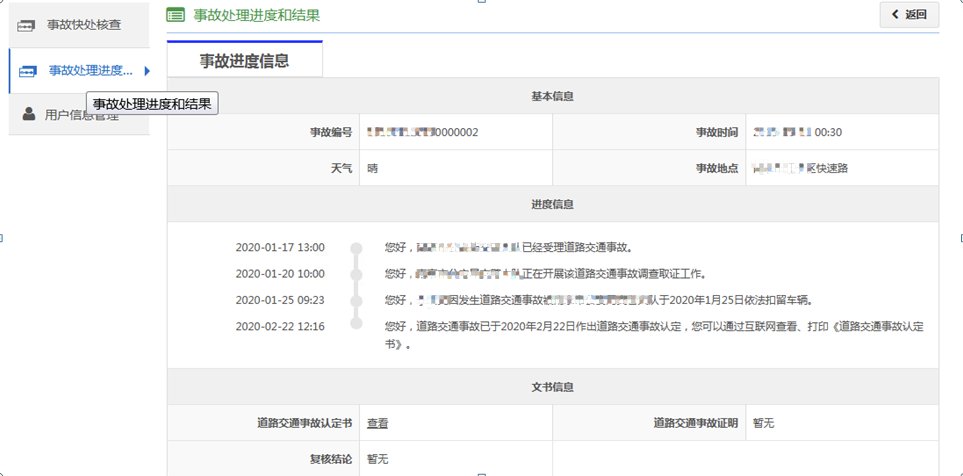963x476 pixels.
Task: Click the 2020-01-25 09:23 timeline dot
Action: [355, 299]
